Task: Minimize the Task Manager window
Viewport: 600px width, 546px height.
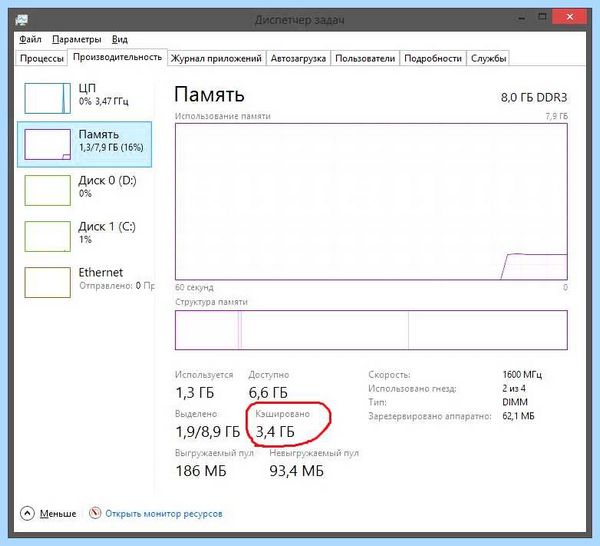Action: click(521, 18)
